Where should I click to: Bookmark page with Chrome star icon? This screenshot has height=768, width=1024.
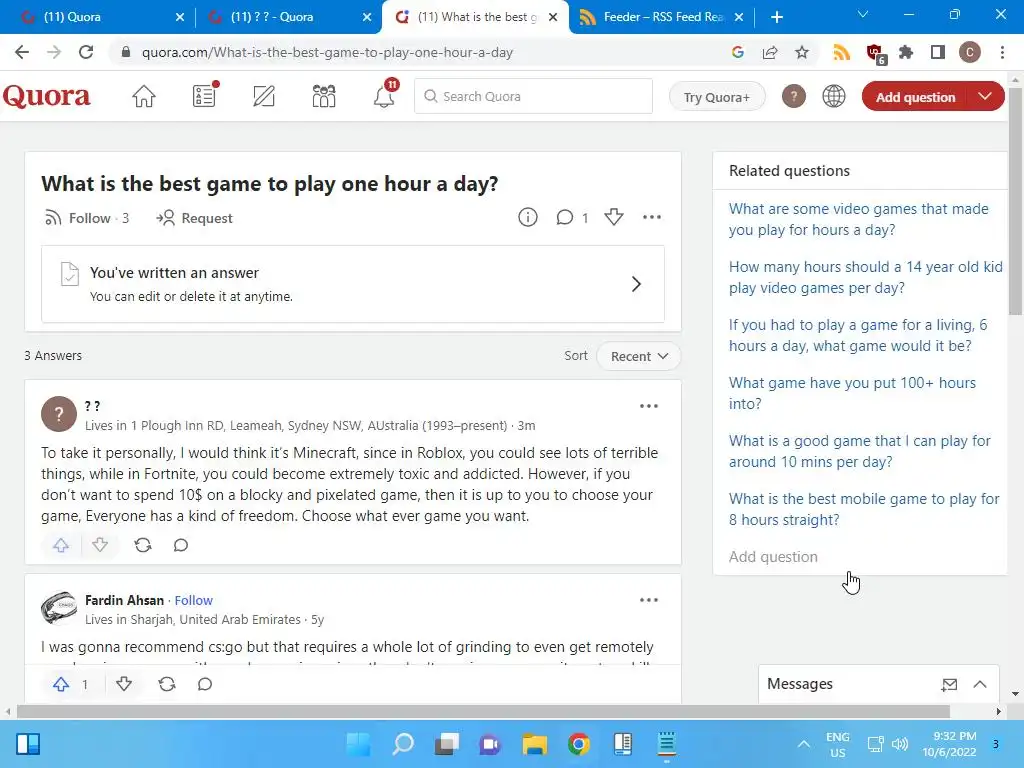[802, 52]
